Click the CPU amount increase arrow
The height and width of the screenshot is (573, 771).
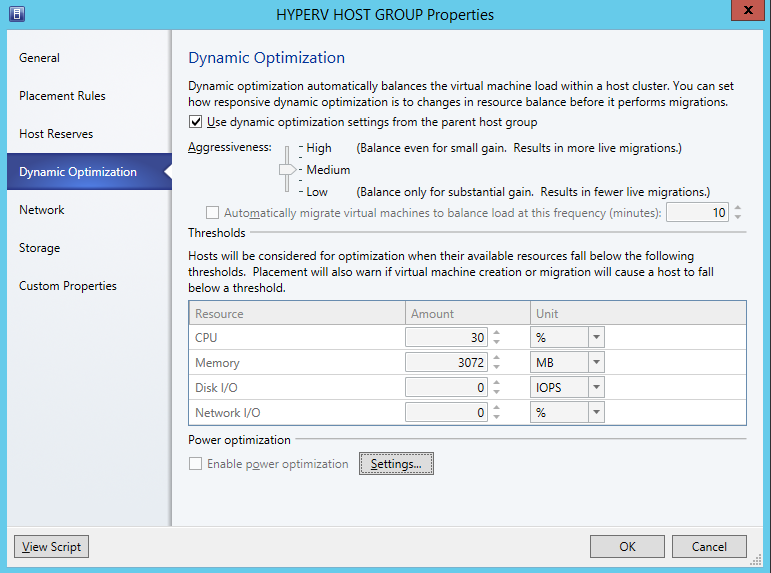(497, 333)
